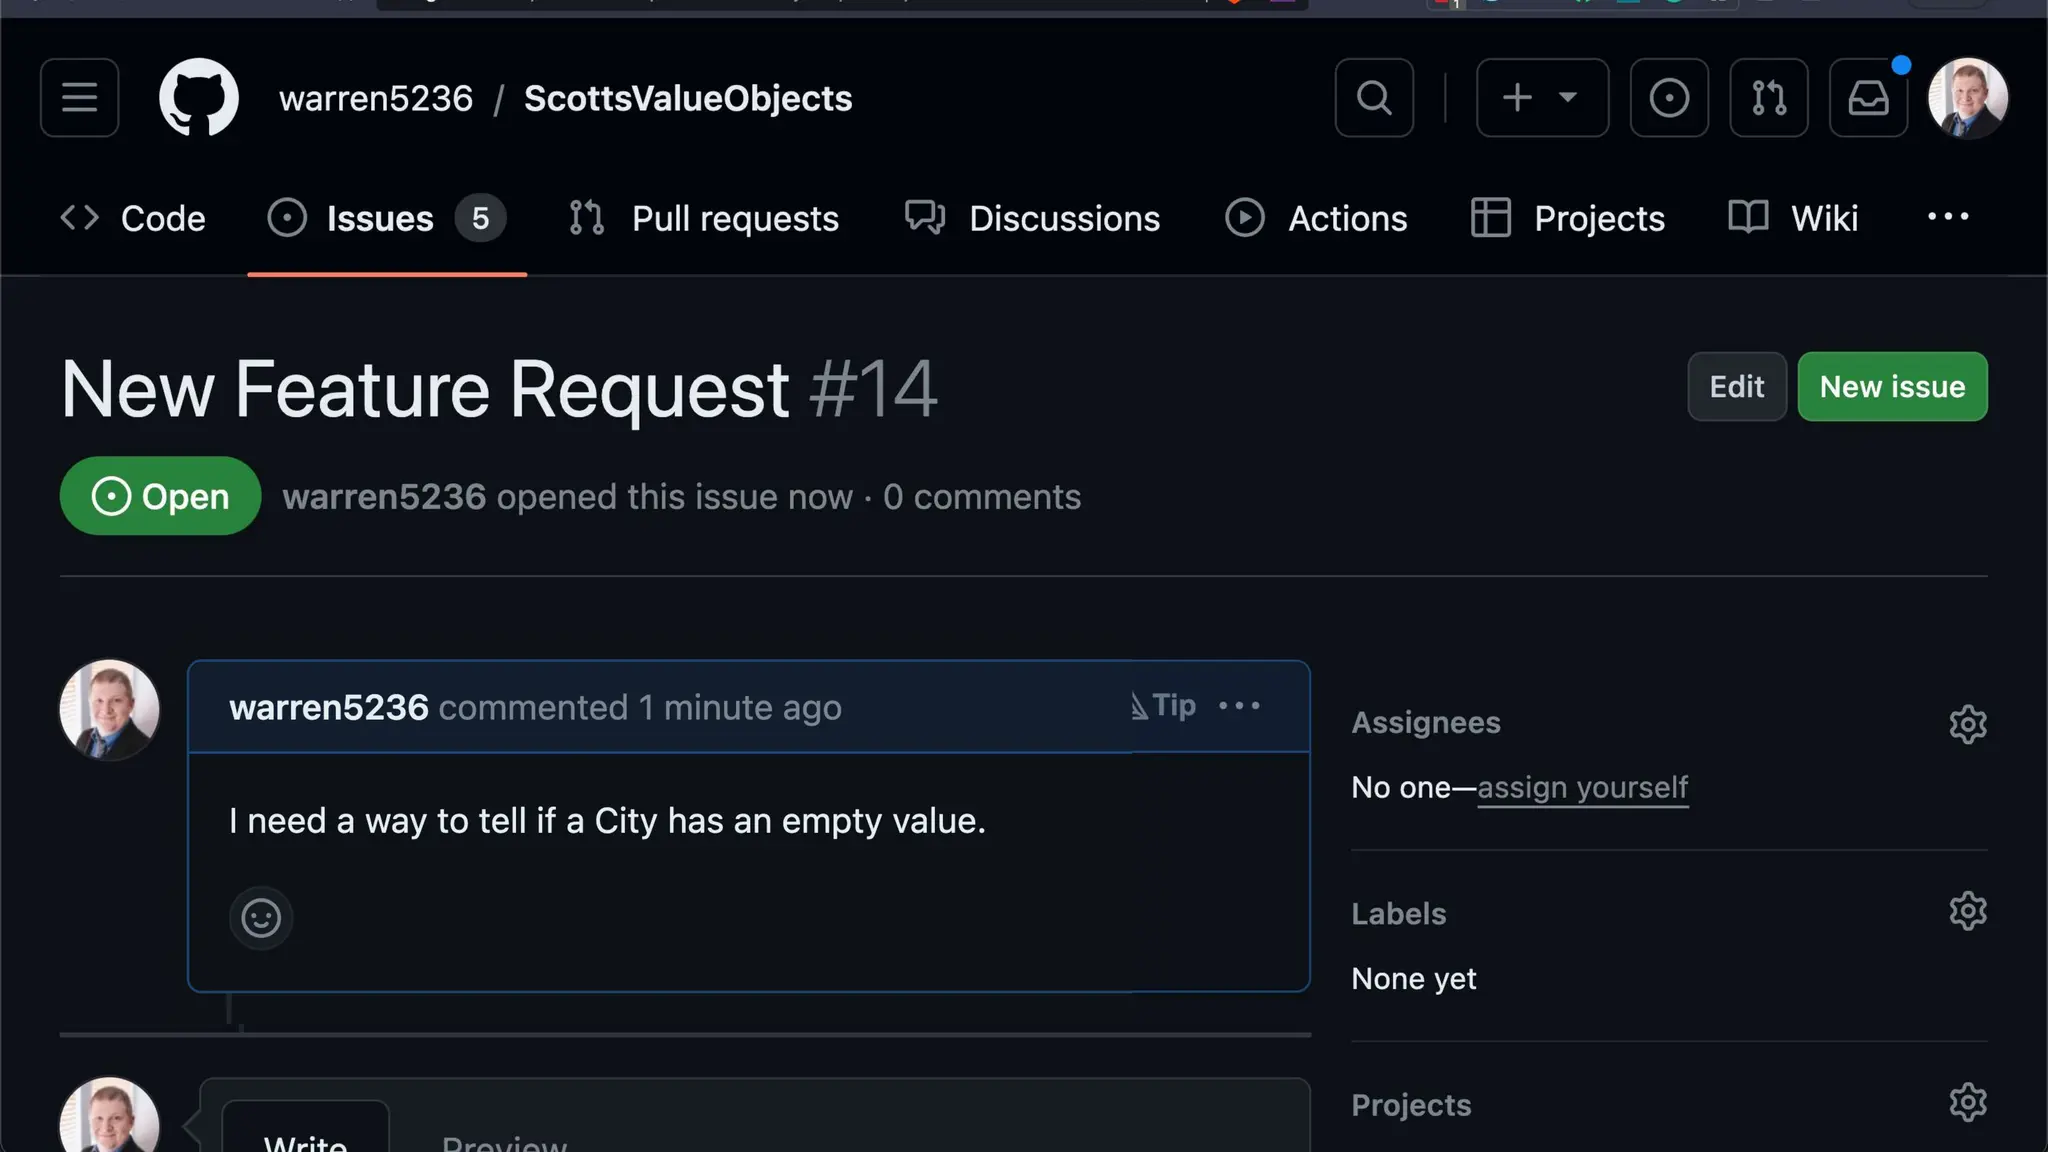Open comment options three-dot menu
The height and width of the screenshot is (1152, 2048).
coord(1239,706)
